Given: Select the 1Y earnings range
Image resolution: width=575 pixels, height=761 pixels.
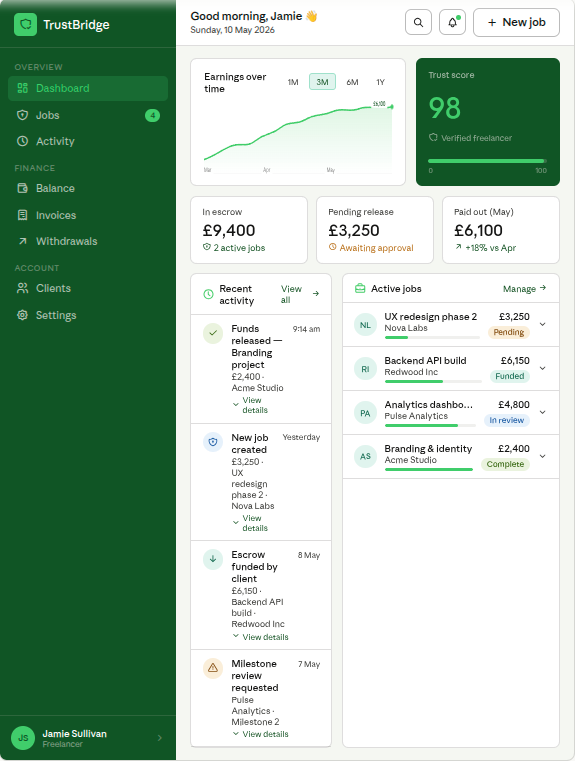Looking at the screenshot, I should (380, 82).
